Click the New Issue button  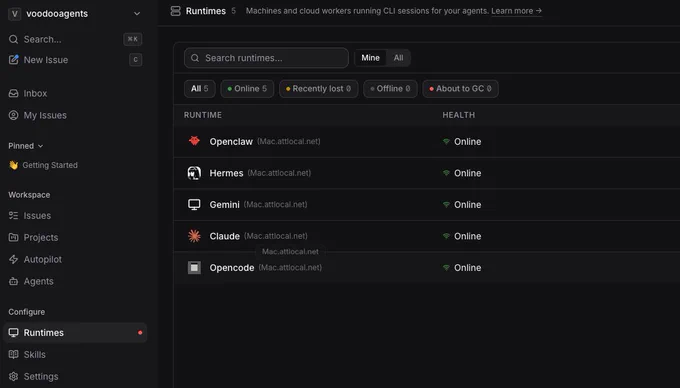[x=75, y=60]
